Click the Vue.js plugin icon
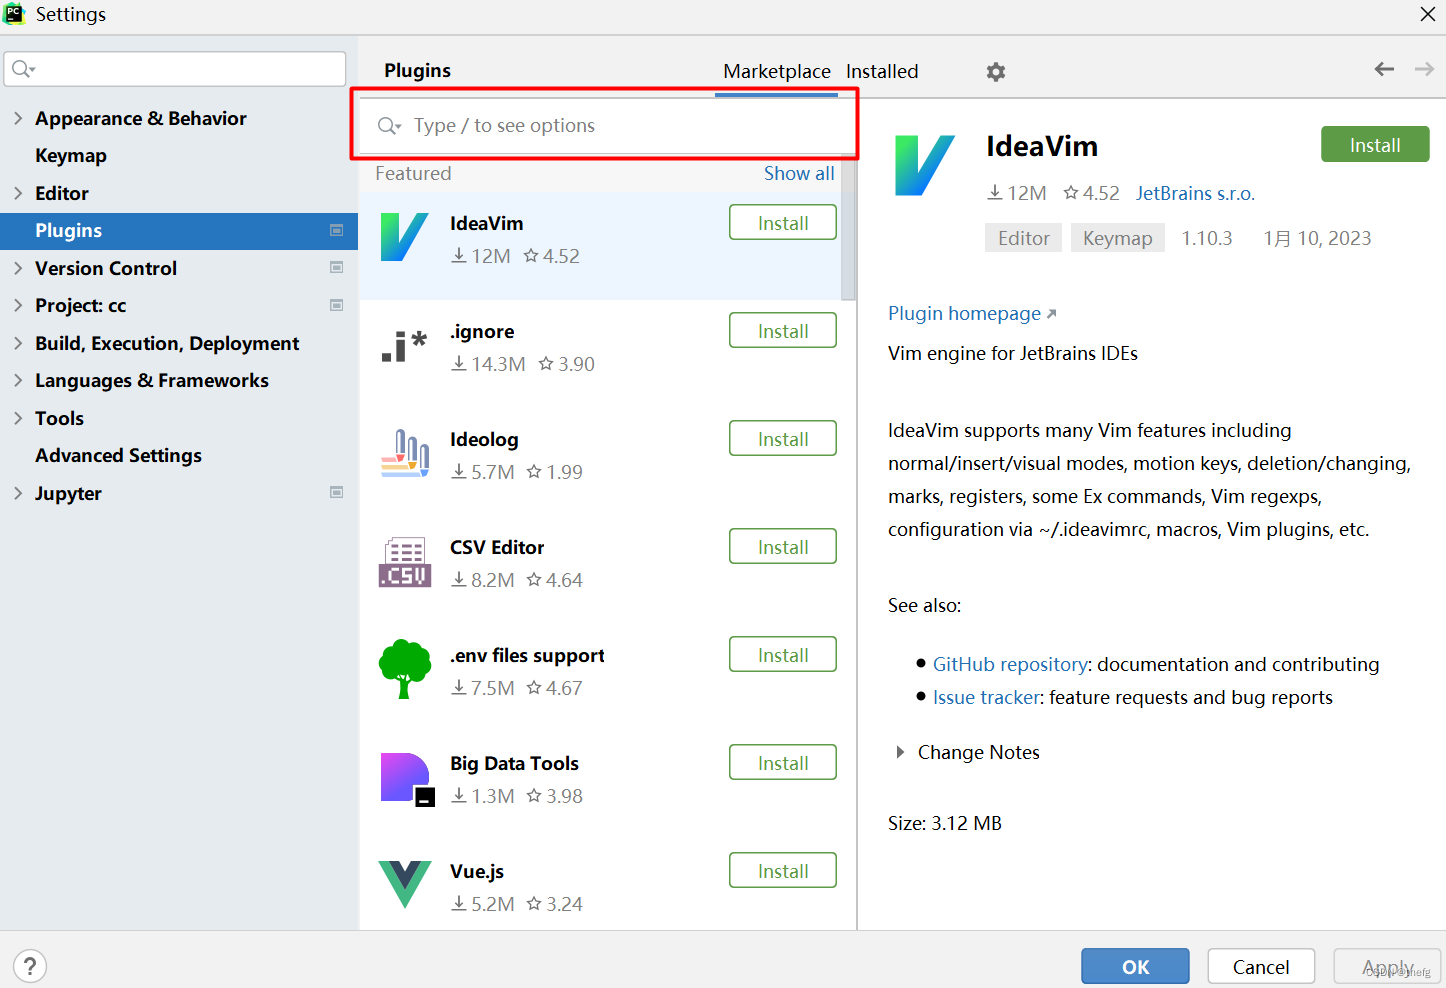1446x988 pixels. pos(404,884)
